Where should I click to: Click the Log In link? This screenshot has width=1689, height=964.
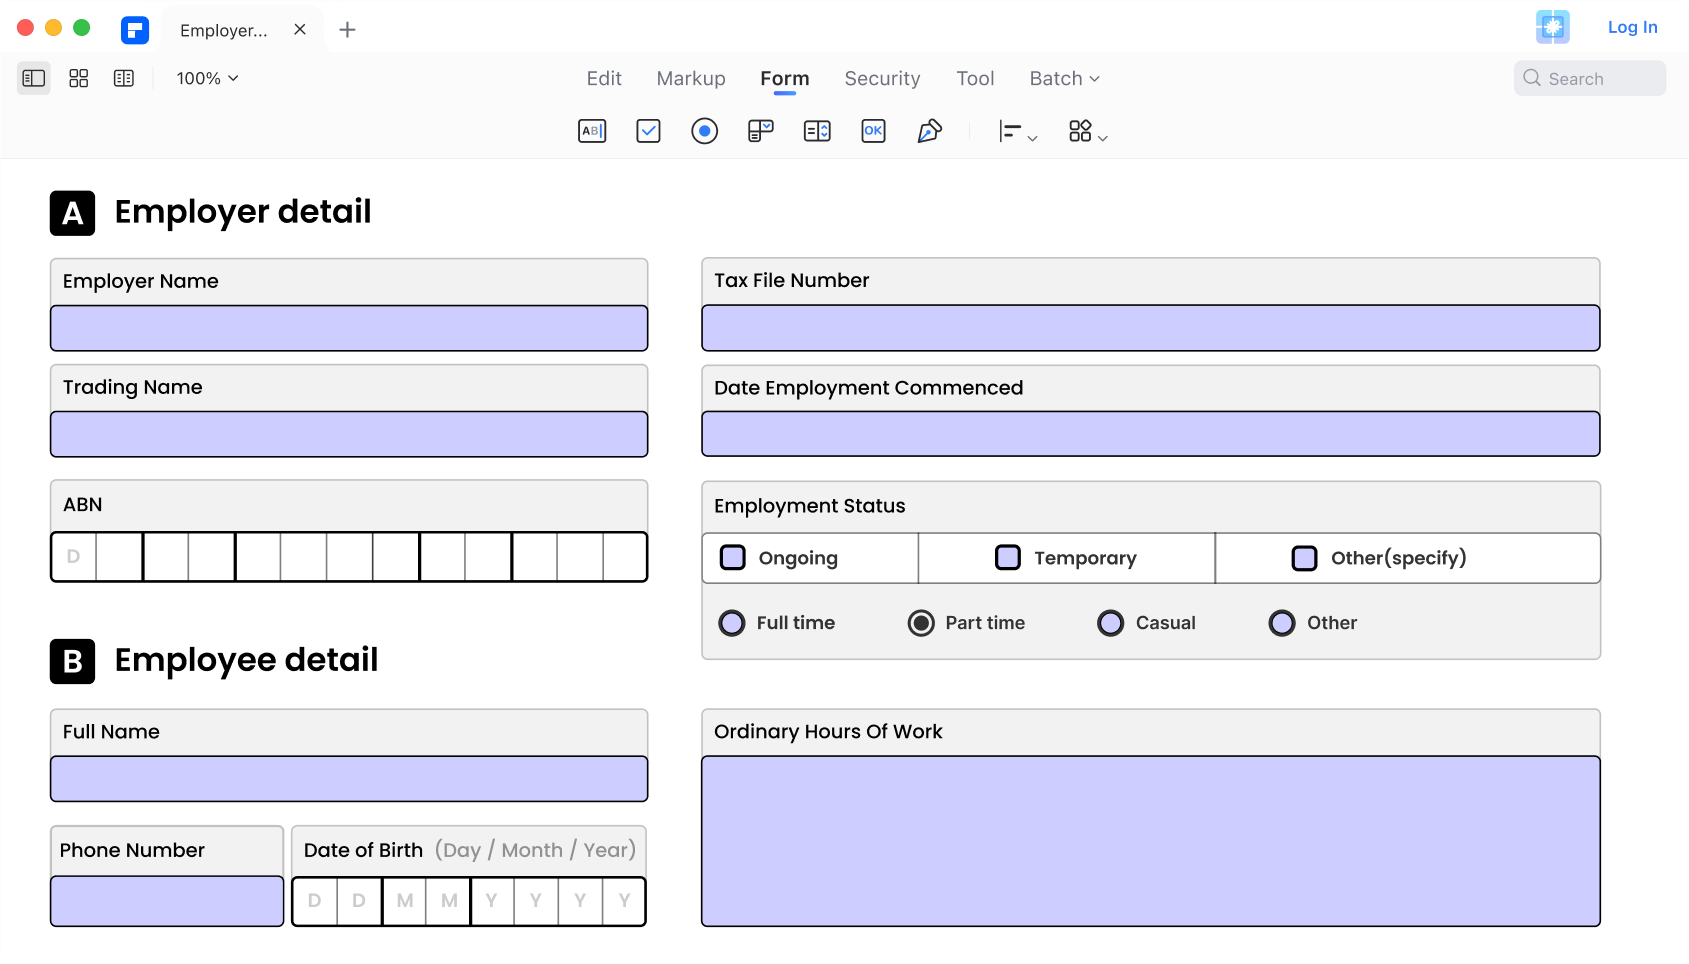1632,27
